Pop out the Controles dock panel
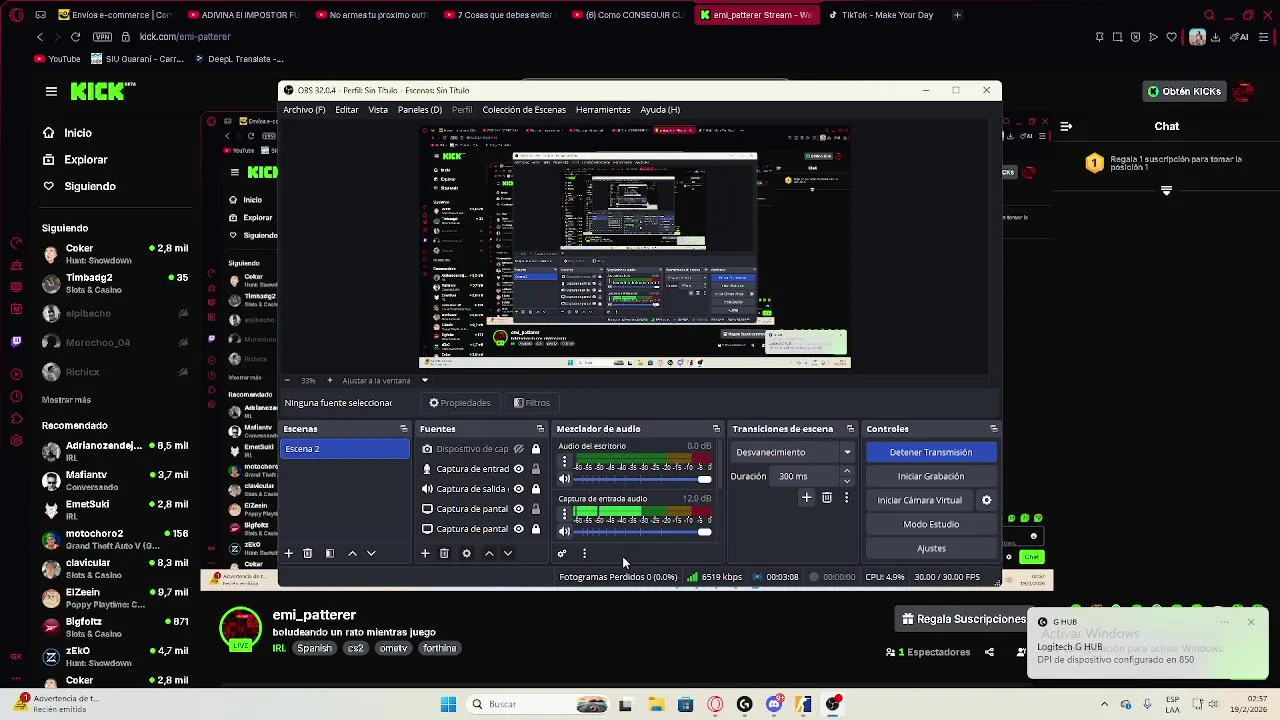Screen dimensions: 1280x720 [x=993, y=429]
